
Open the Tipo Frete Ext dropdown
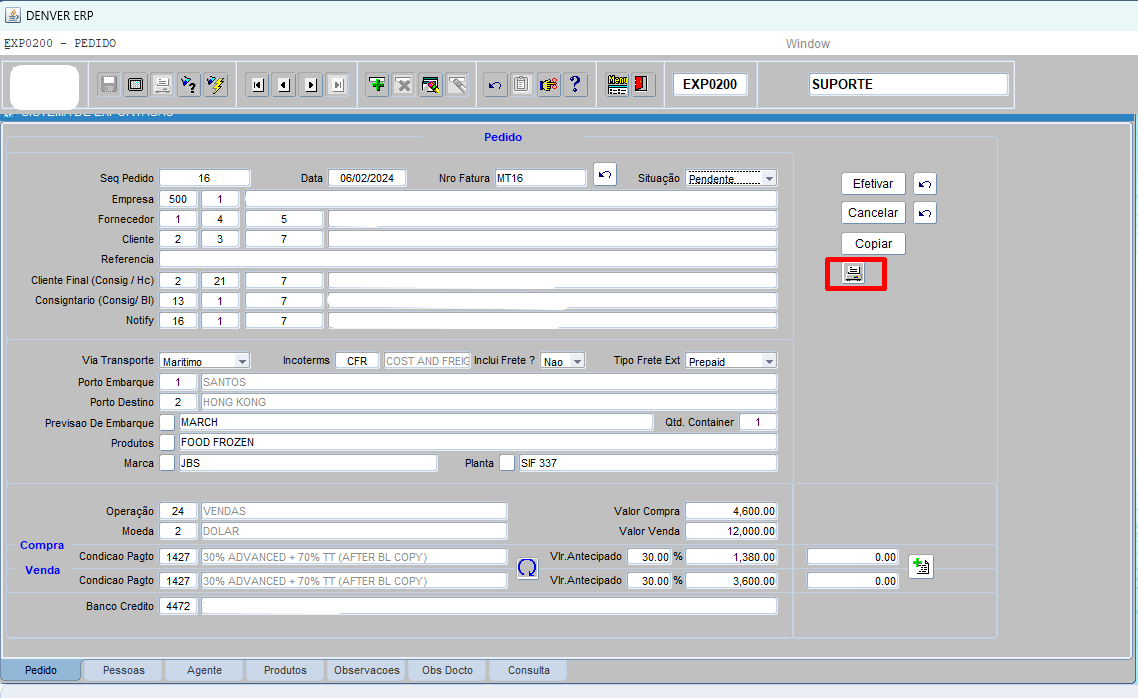click(x=731, y=361)
